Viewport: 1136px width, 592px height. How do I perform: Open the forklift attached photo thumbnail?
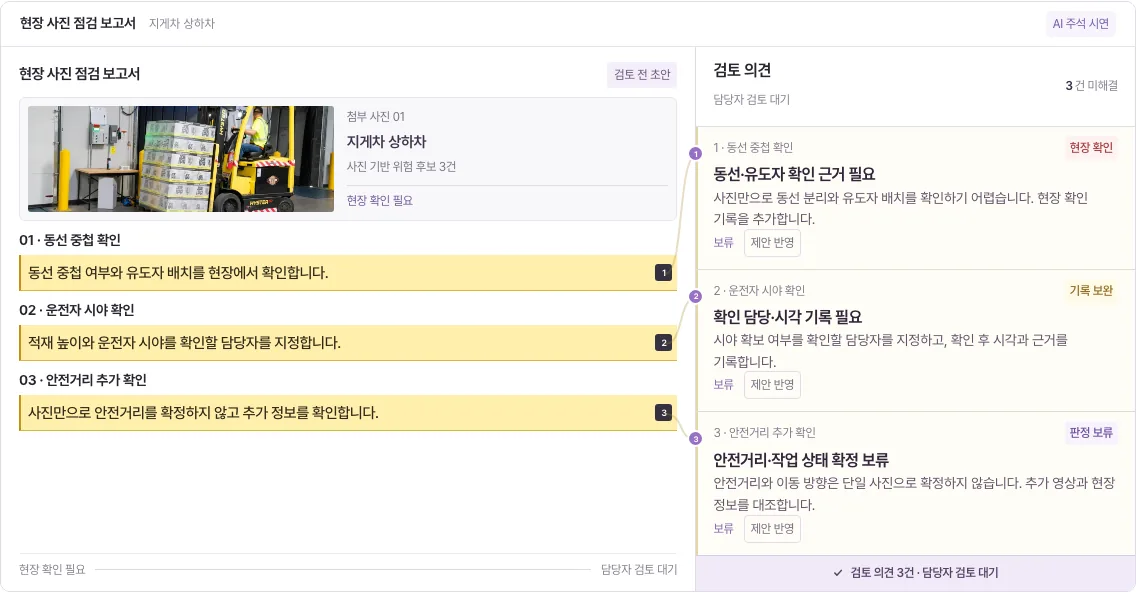point(181,159)
